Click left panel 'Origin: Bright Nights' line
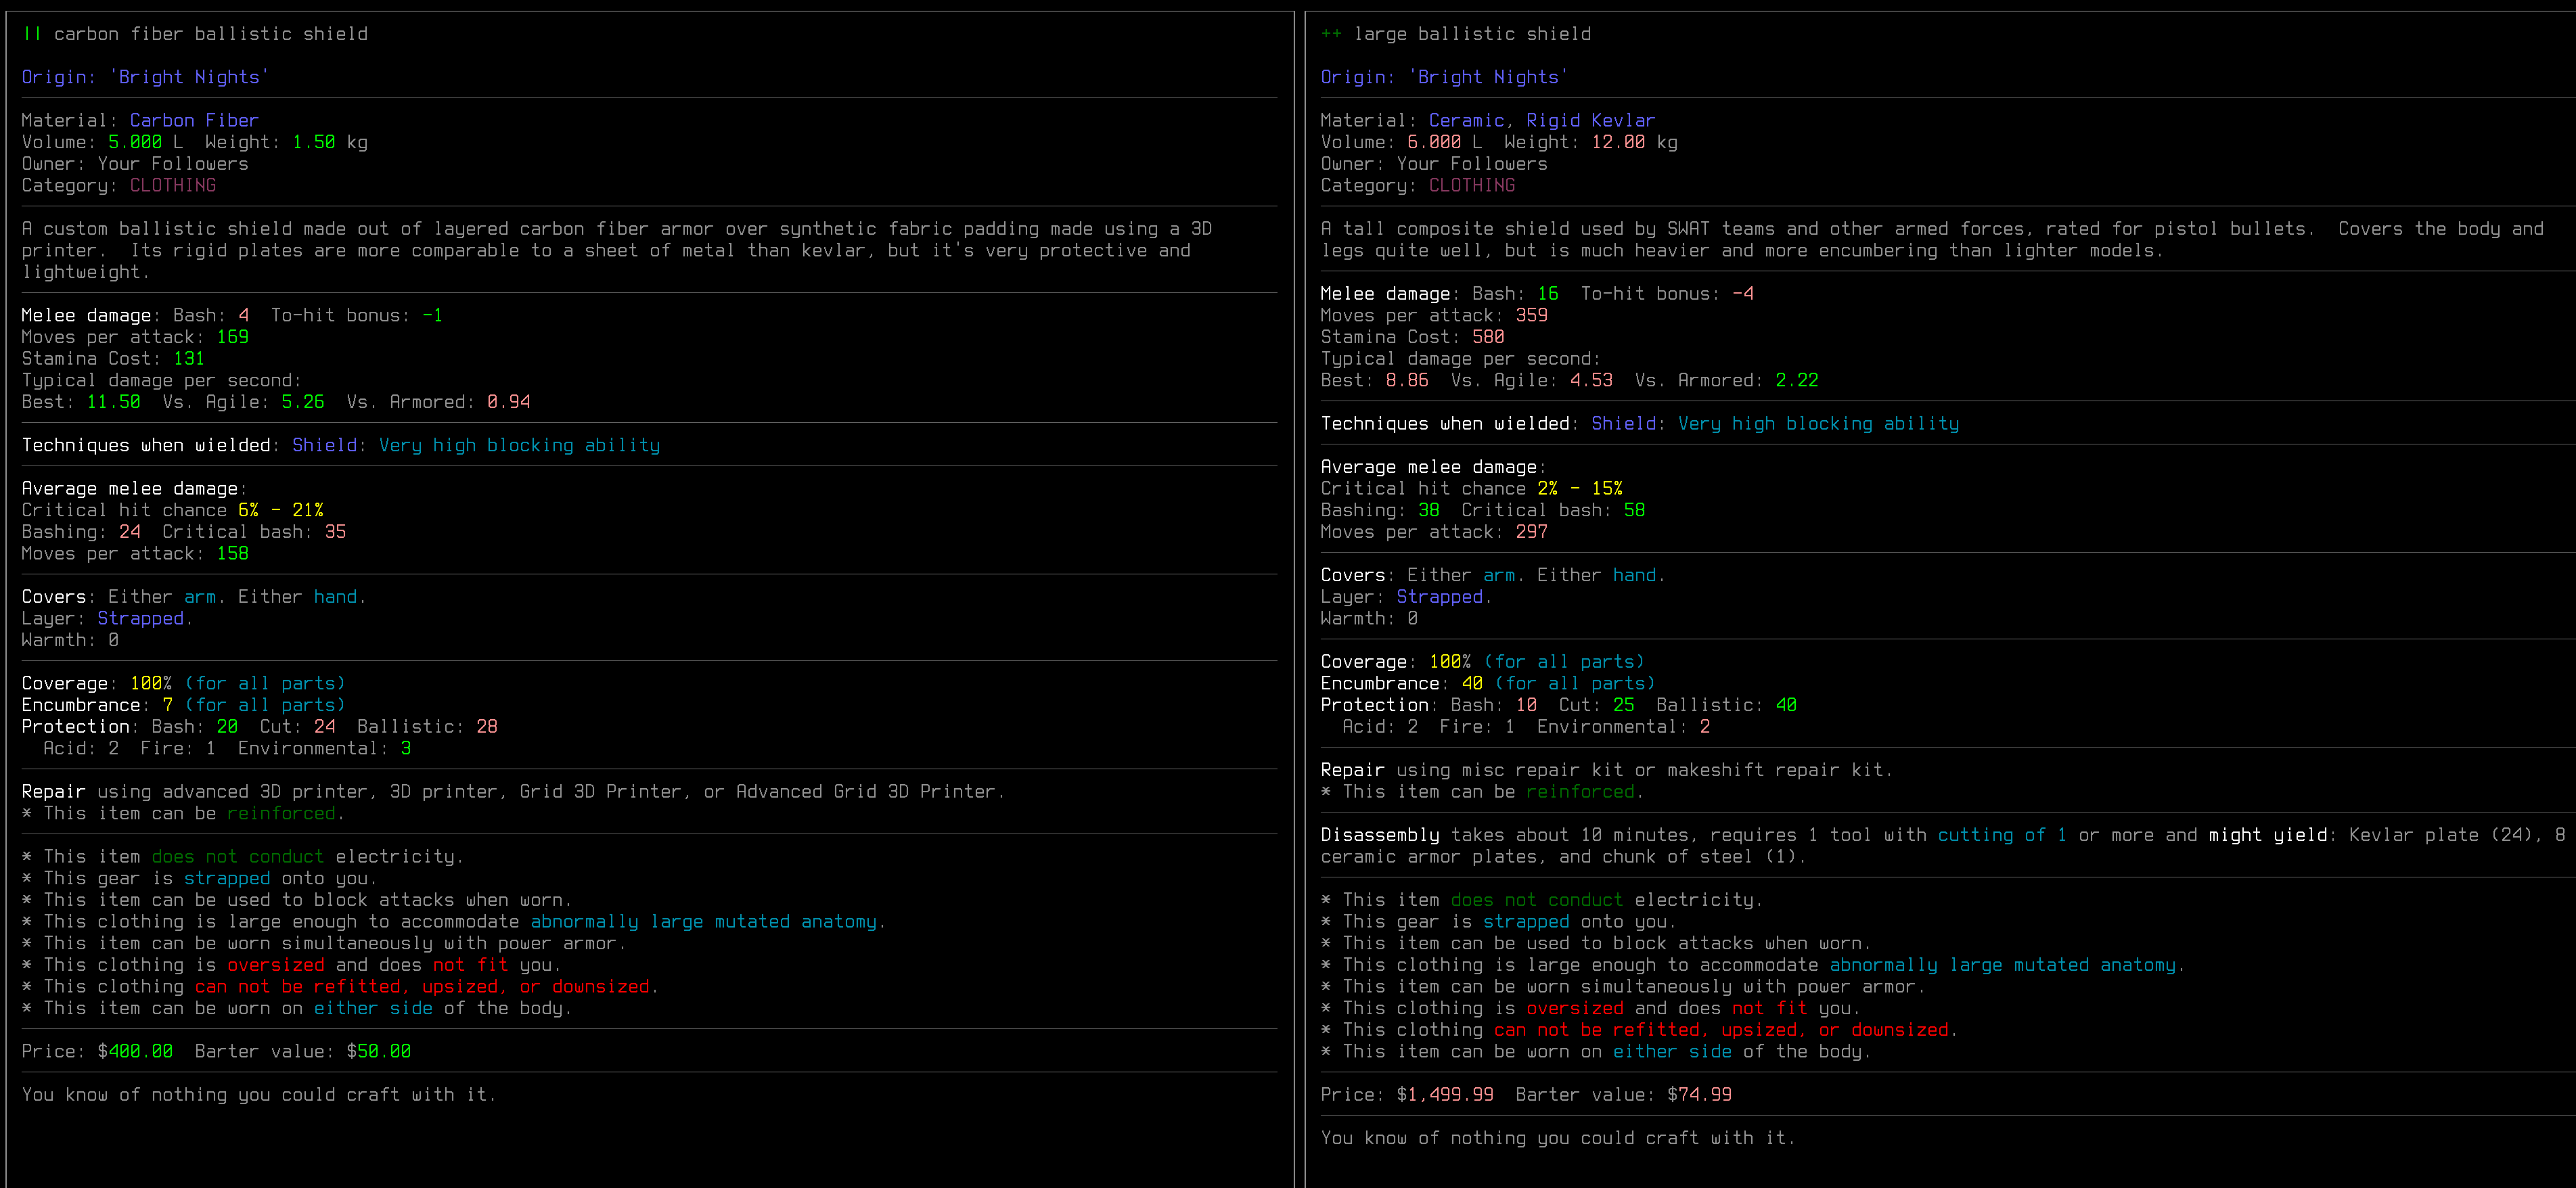 pos(145,77)
